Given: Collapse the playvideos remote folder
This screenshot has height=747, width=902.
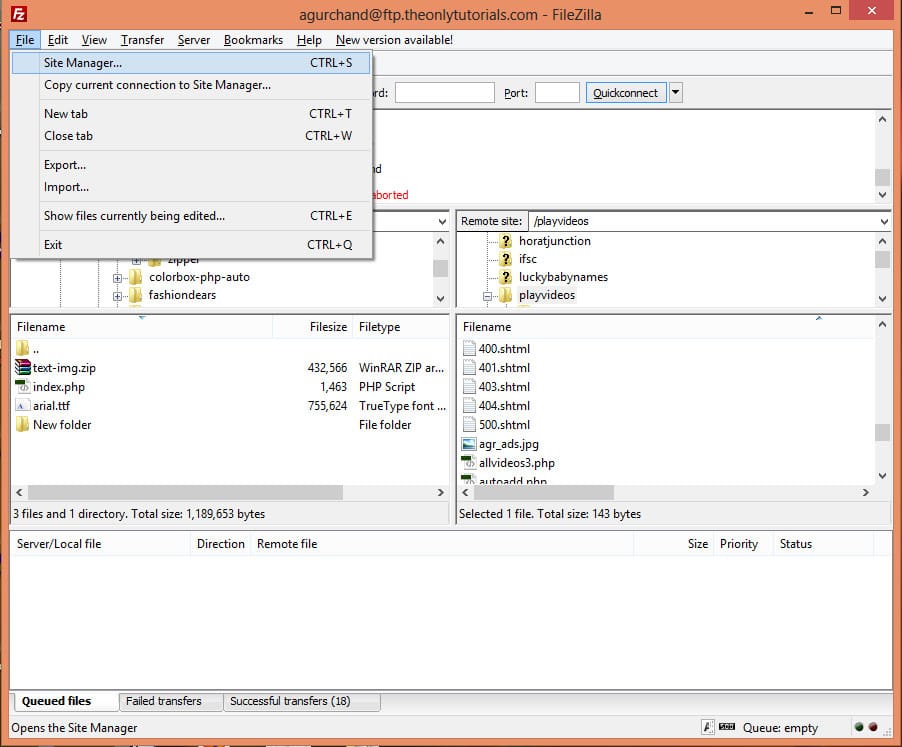Looking at the screenshot, I should coord(487,297).
